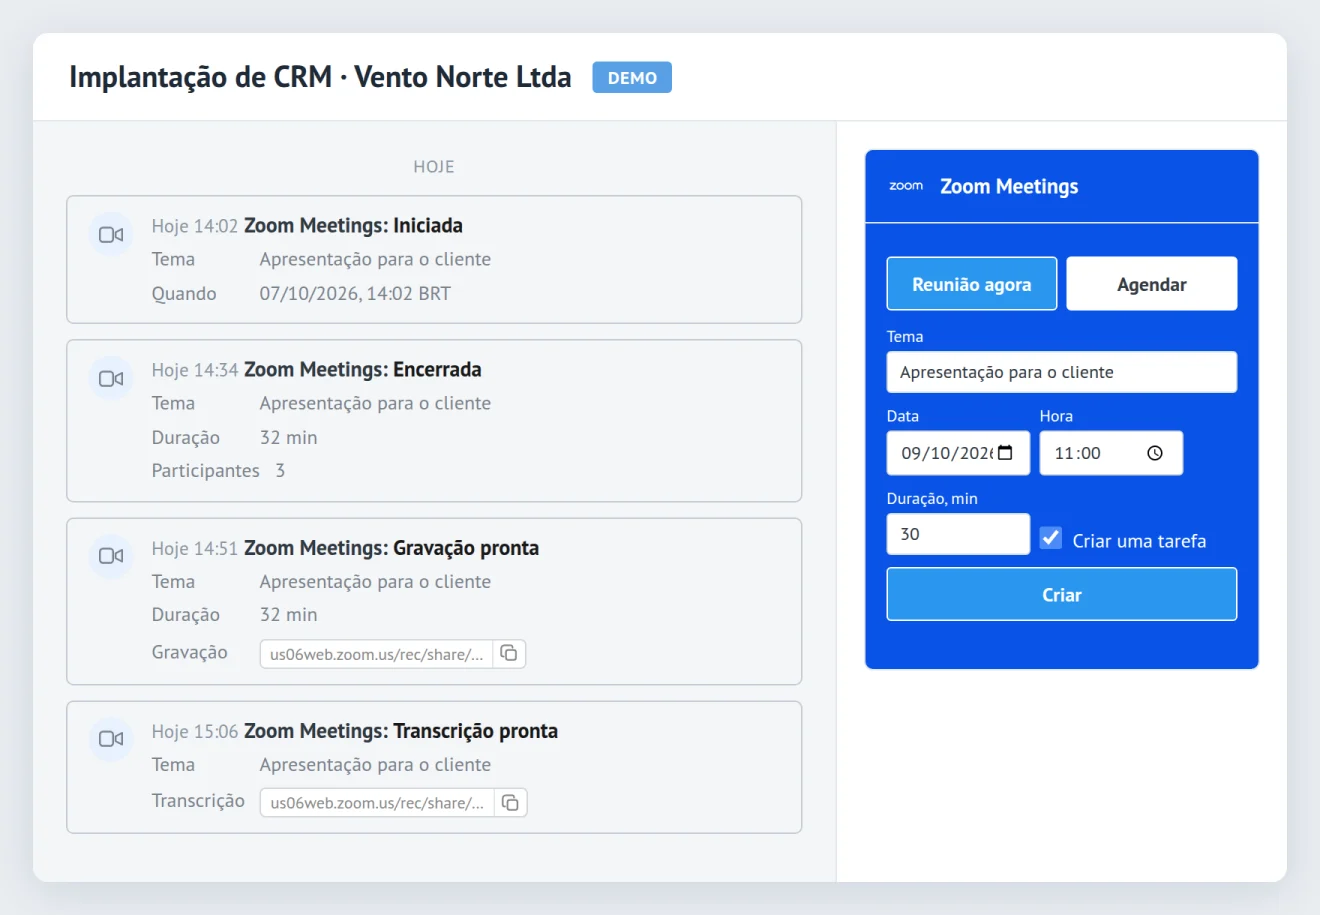1320x915 pixels.
Task: Click the Hora field showing 11:00
Action: [1111, 453]
